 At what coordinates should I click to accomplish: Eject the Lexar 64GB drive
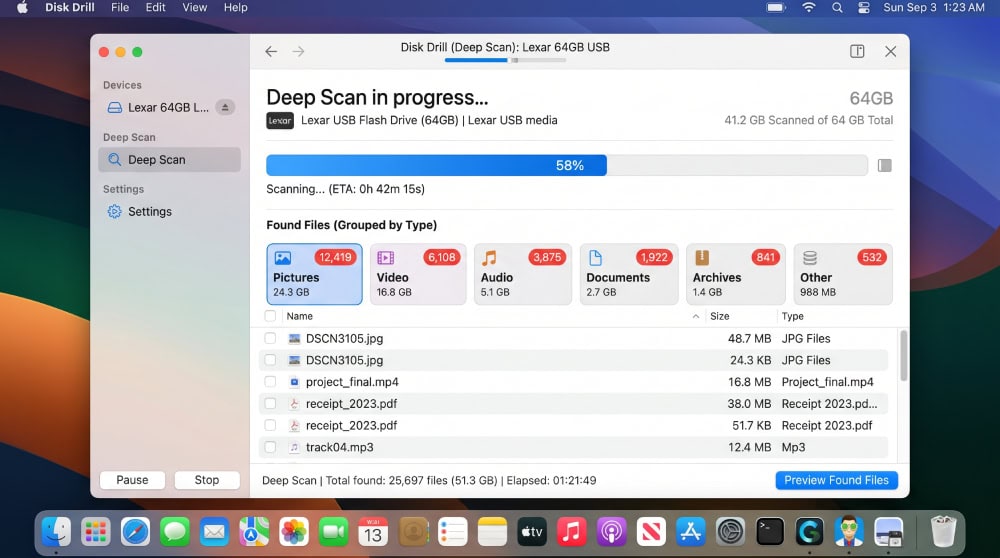click(224, 107)
